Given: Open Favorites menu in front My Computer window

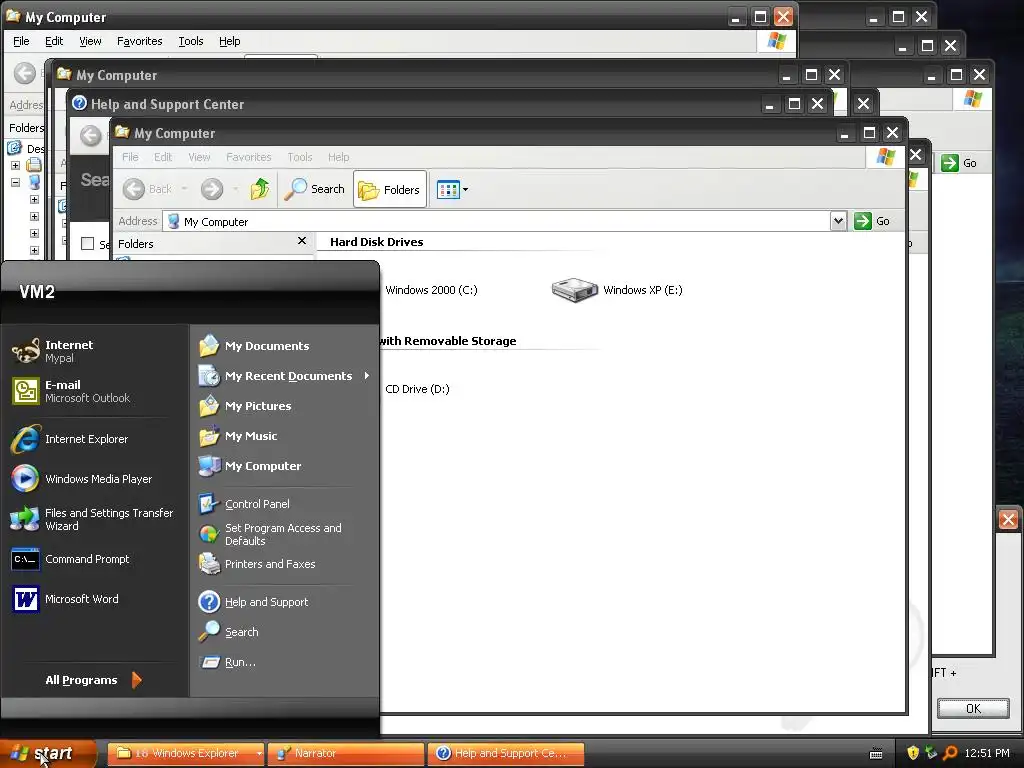Looking at the screenshot, I should click(248, 157).
